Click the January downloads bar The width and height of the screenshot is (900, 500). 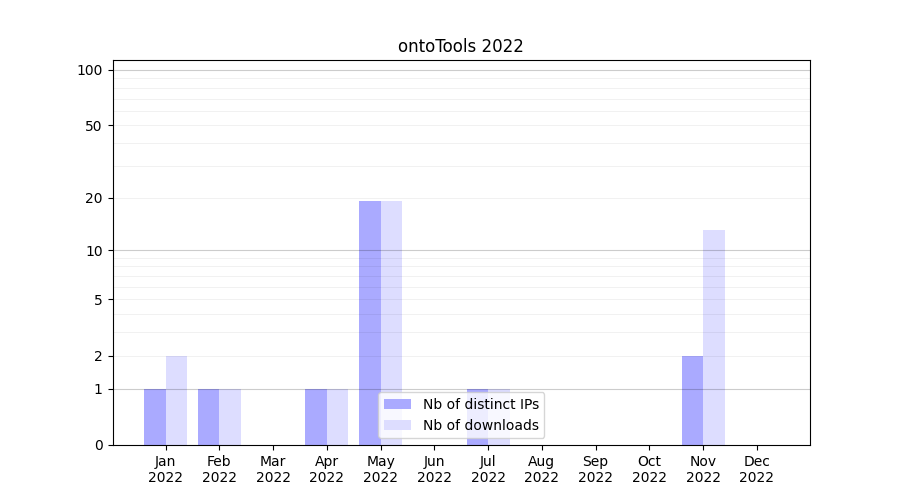(176, 400)
